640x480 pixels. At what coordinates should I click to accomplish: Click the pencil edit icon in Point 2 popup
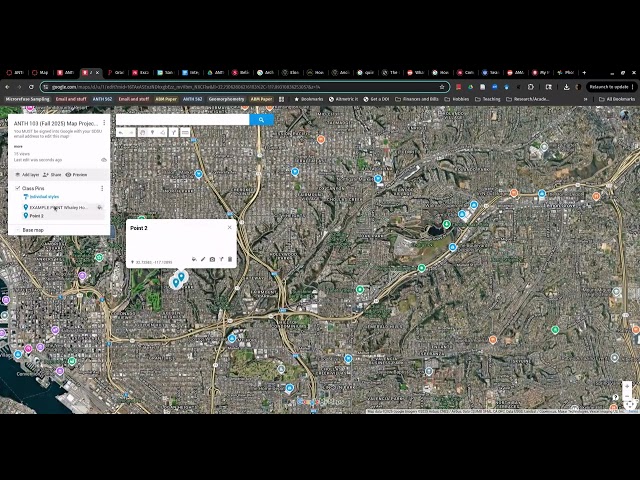[x=203, y=259]
